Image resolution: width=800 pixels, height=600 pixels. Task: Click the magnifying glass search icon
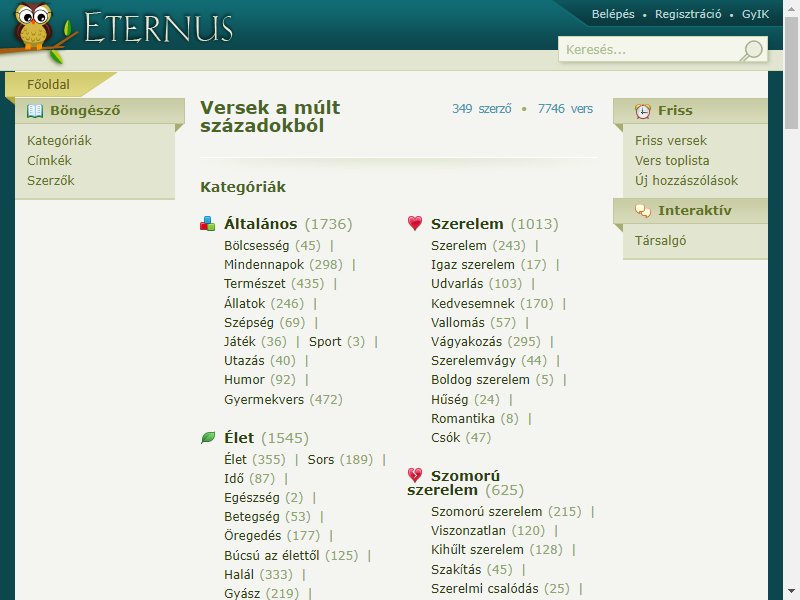click(751, 51)
